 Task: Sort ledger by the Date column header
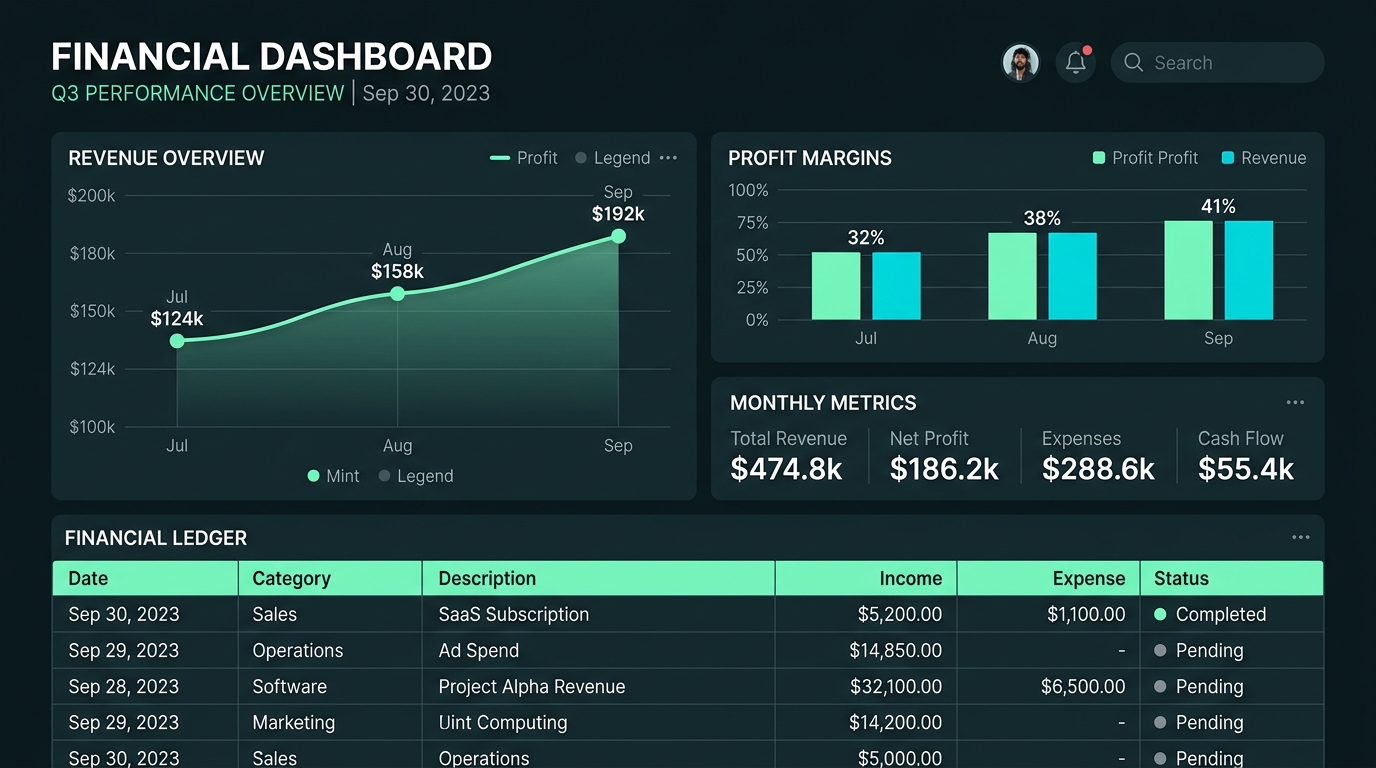[145, 578]
